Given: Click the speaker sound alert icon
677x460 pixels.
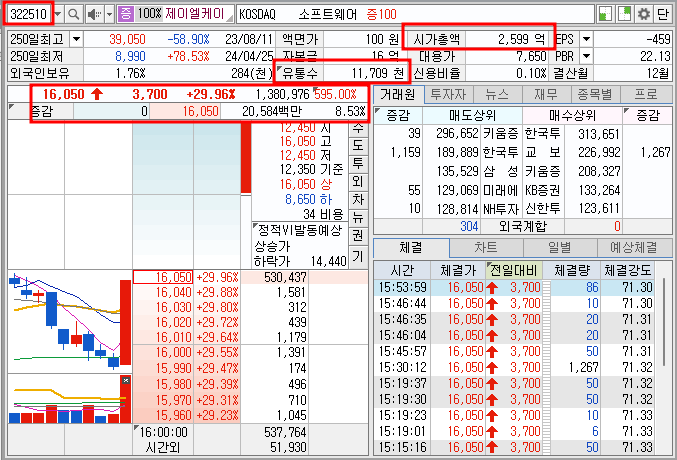Looking at the screenshot, I should [94, 14].
